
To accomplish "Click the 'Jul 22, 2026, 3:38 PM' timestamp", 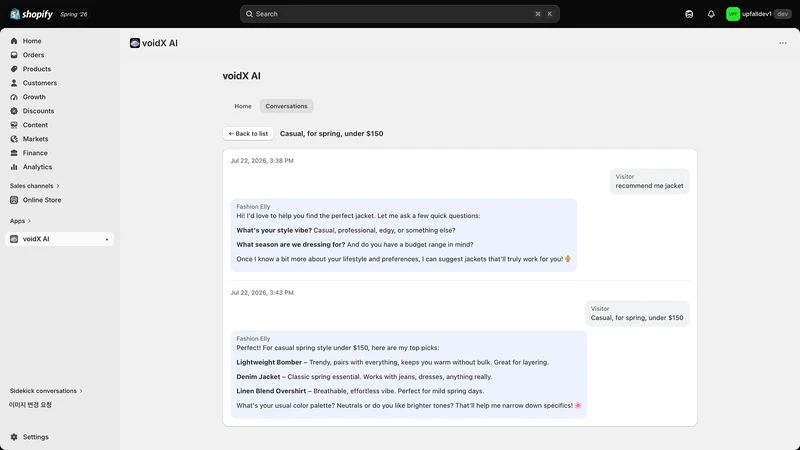I will 262,160.
